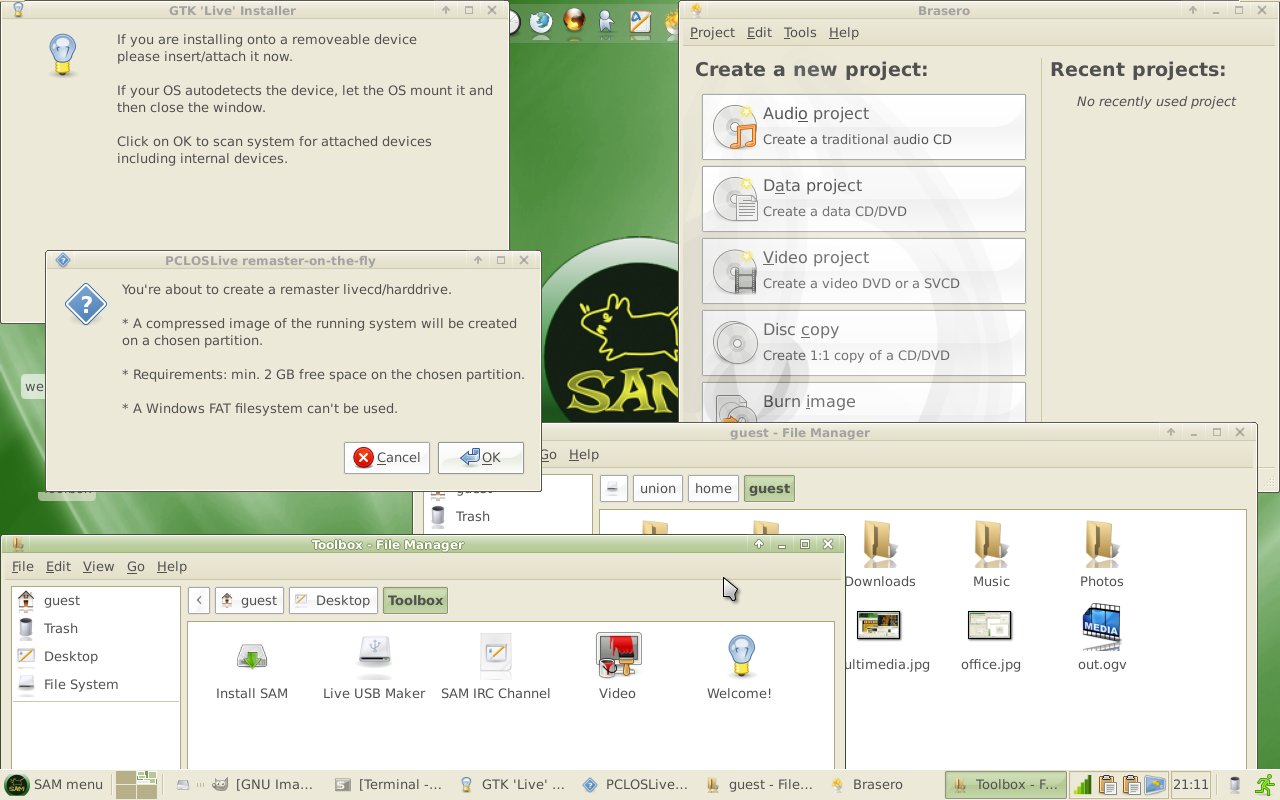Viewport: 1280px width, 800px height.
Task: Open the View menu in Toolbox window
Action: tap(98, 566)
